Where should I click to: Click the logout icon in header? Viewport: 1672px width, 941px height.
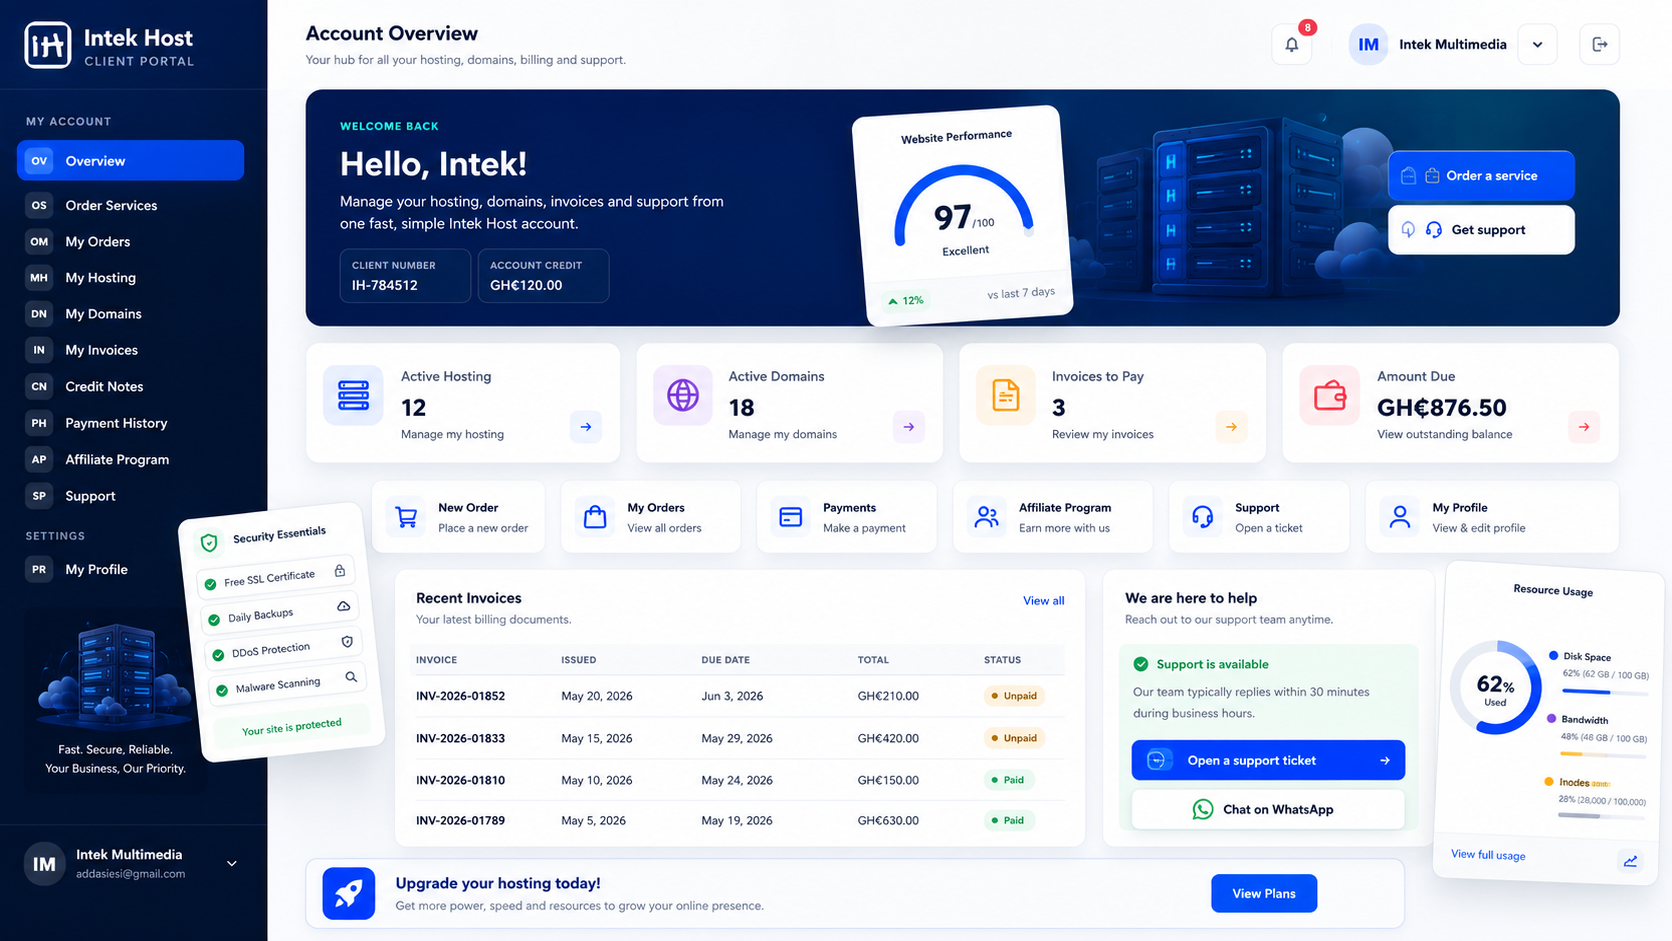coord(1599,44)
